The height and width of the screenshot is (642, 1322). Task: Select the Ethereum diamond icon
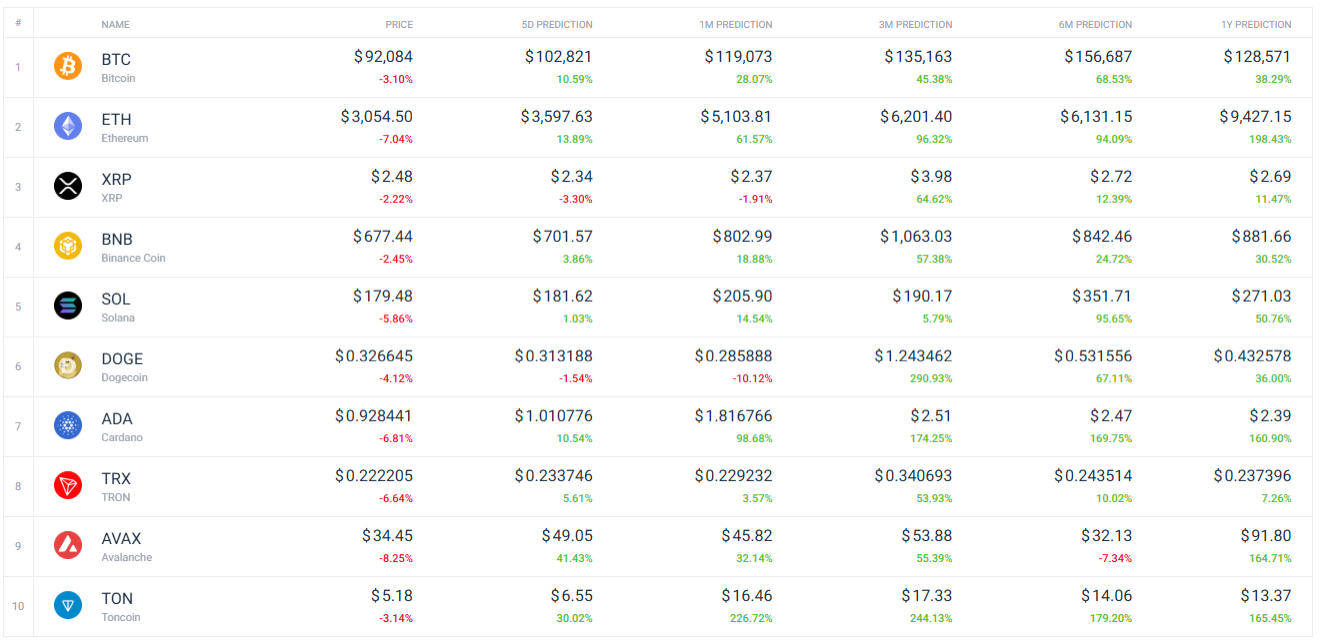pos(67,126)
